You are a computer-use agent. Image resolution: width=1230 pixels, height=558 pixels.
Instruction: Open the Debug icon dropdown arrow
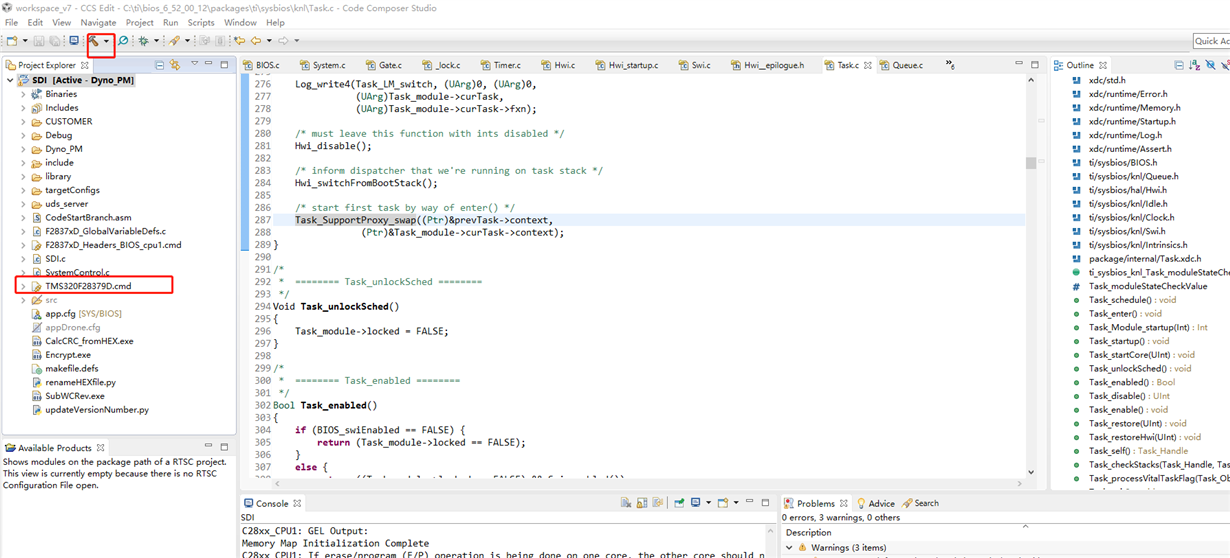pyautogui.click(x=155, y=41)
